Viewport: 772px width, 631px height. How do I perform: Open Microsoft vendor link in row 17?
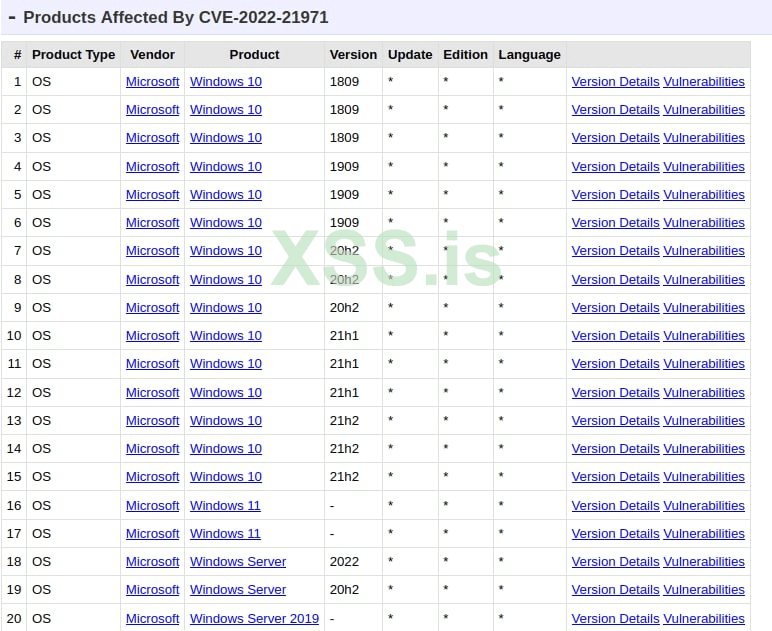[153, 534]
